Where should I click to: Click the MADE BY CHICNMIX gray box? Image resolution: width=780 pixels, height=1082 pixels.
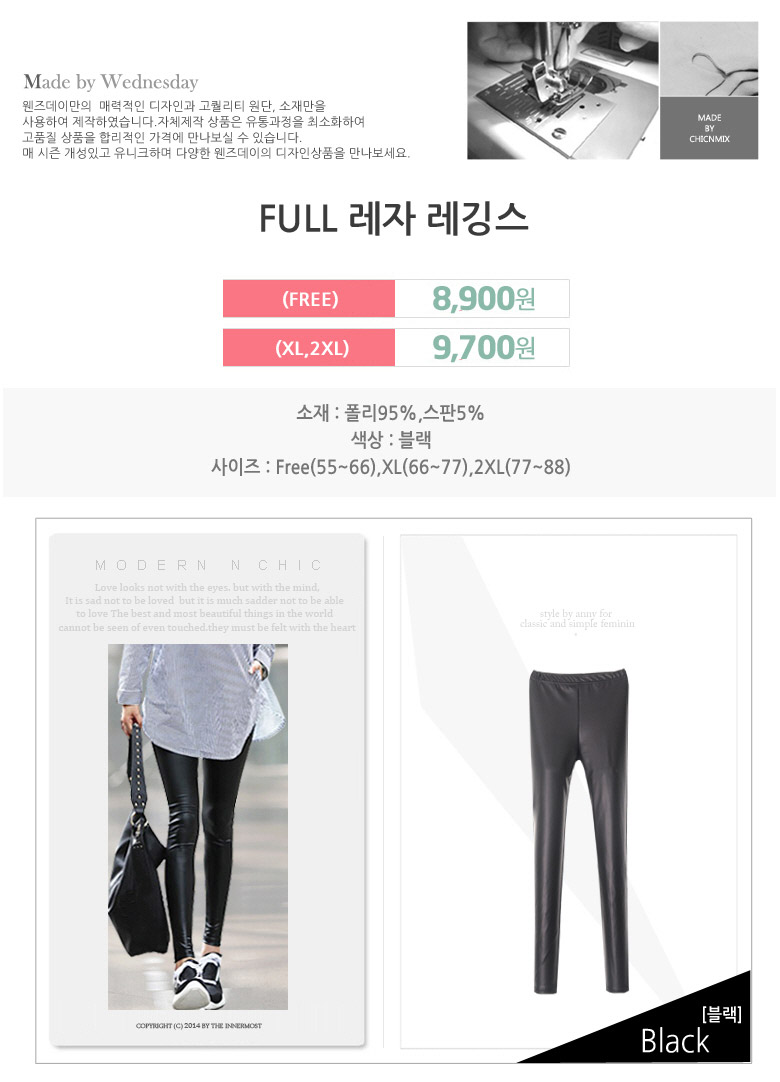[x=709, y=128]
